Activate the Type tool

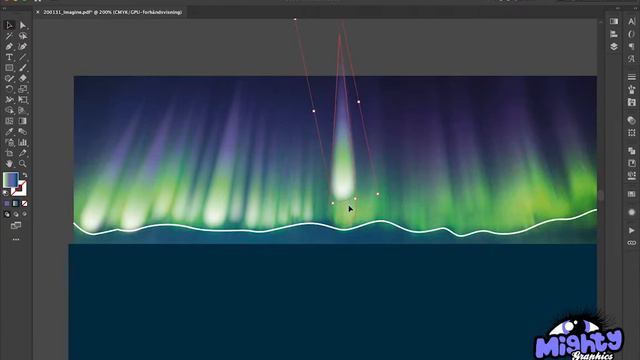[x=9, y=57]
